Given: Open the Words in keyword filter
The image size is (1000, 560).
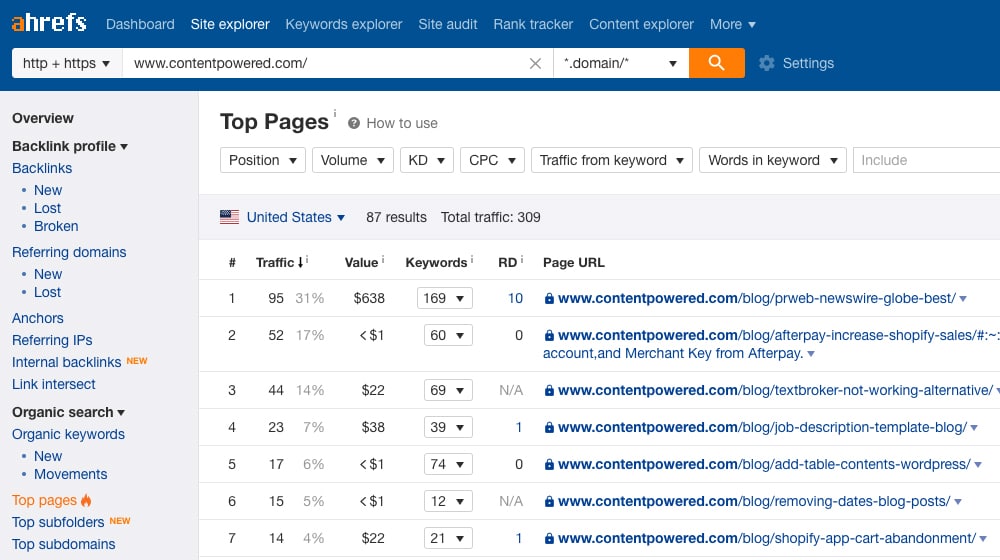Looking at the screenshot, I should [773, 160].
